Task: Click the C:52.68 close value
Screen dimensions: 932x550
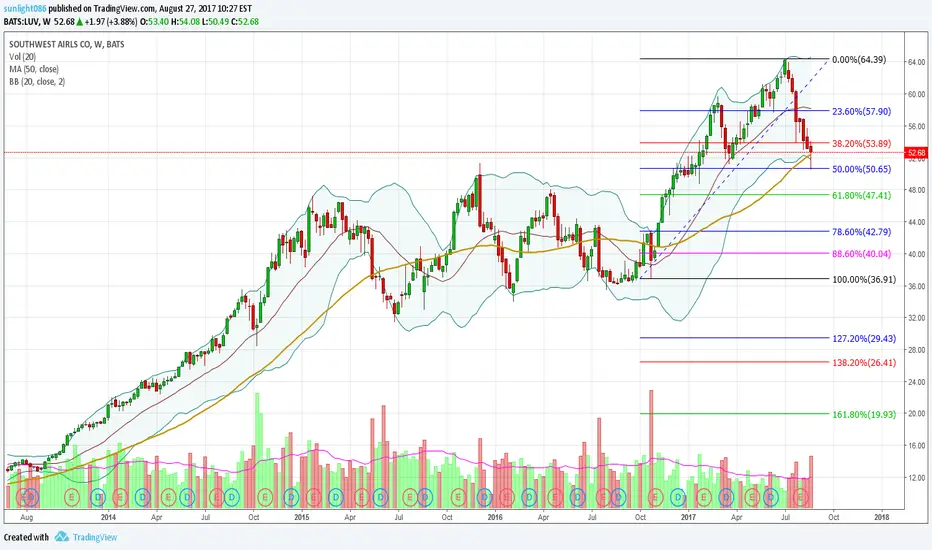Action: 244,22
